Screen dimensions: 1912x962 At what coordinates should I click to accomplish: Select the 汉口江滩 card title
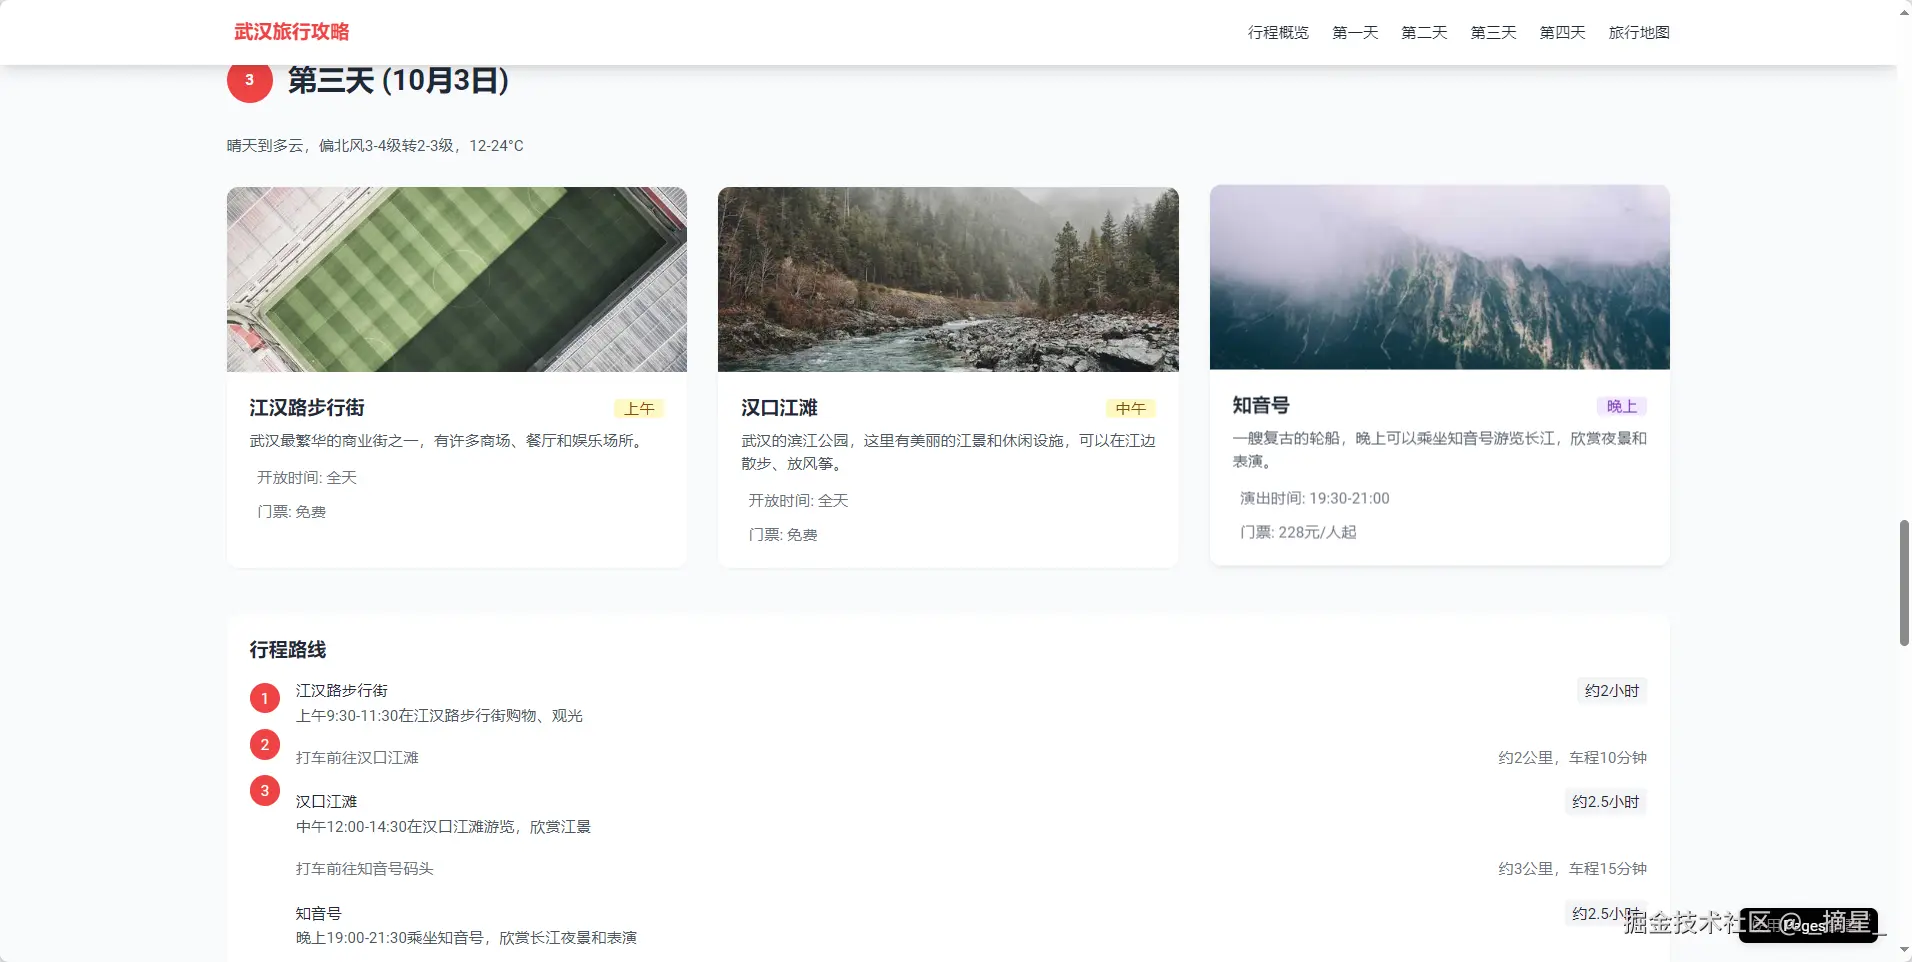coord(779,408)
